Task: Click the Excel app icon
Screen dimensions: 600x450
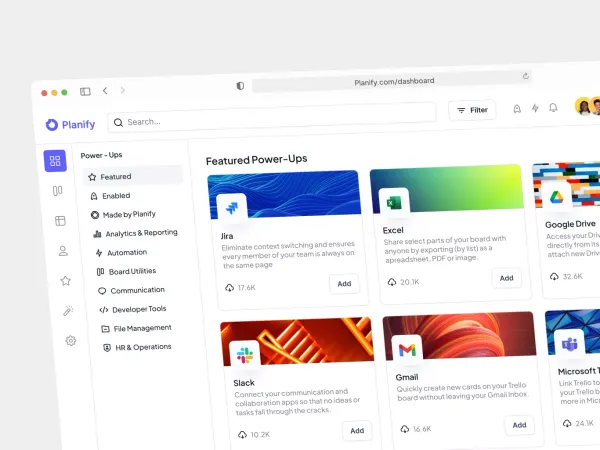Action: tap(394, 203)
